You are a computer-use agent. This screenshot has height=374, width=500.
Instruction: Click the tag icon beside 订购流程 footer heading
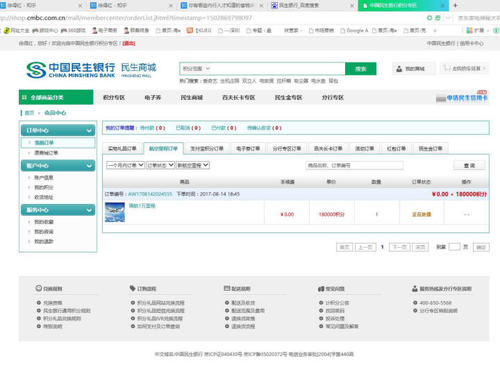[x=133, y=288]
